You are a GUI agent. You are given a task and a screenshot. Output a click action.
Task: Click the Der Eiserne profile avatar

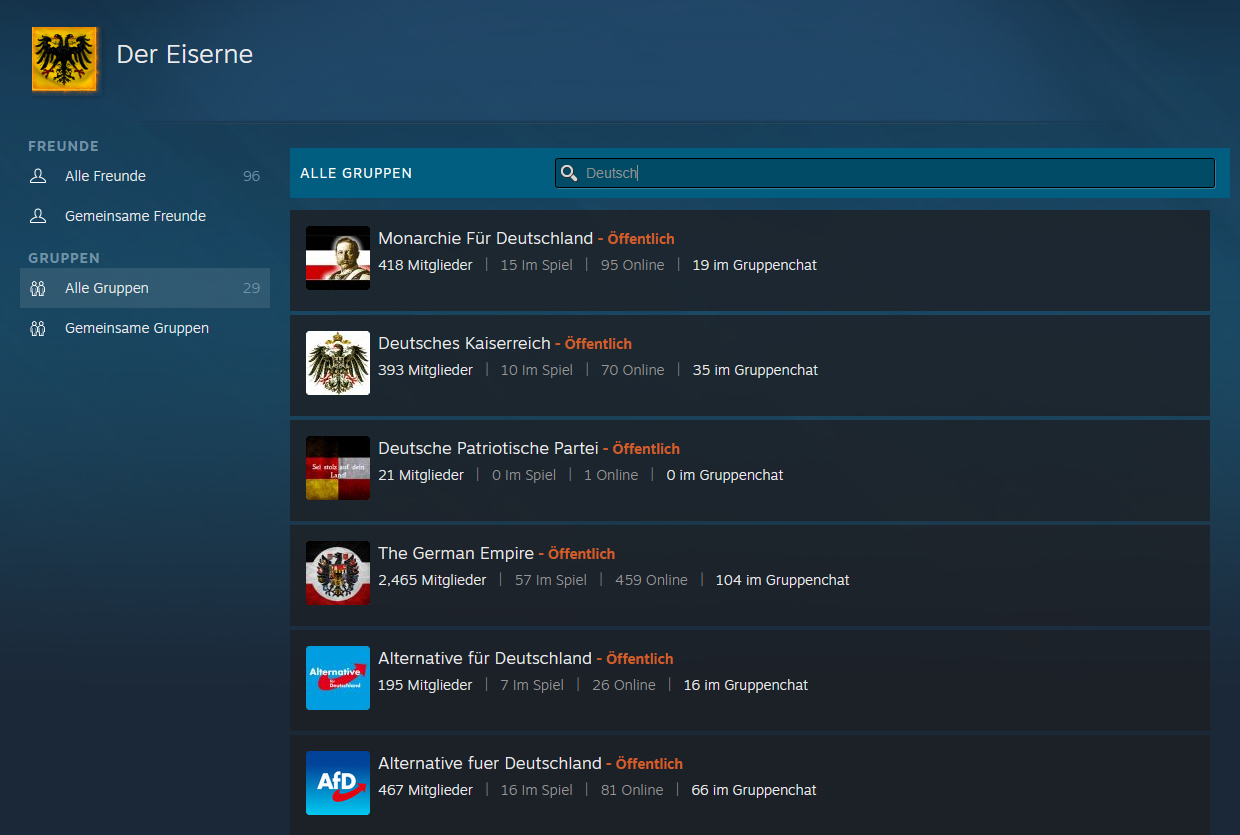(x=65, y=60)
